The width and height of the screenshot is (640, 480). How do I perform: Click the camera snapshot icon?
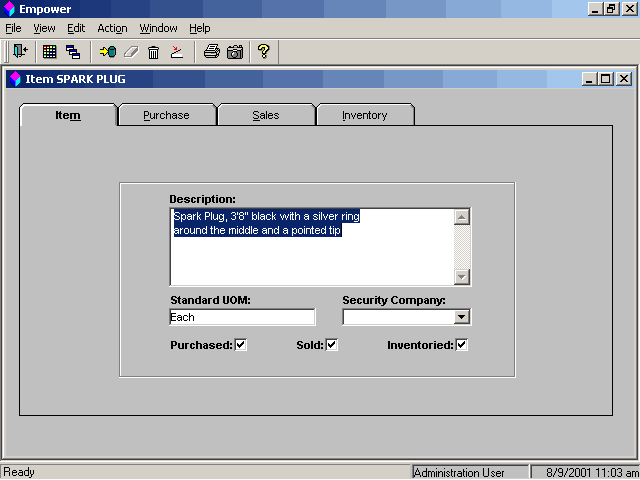point(235,52)
